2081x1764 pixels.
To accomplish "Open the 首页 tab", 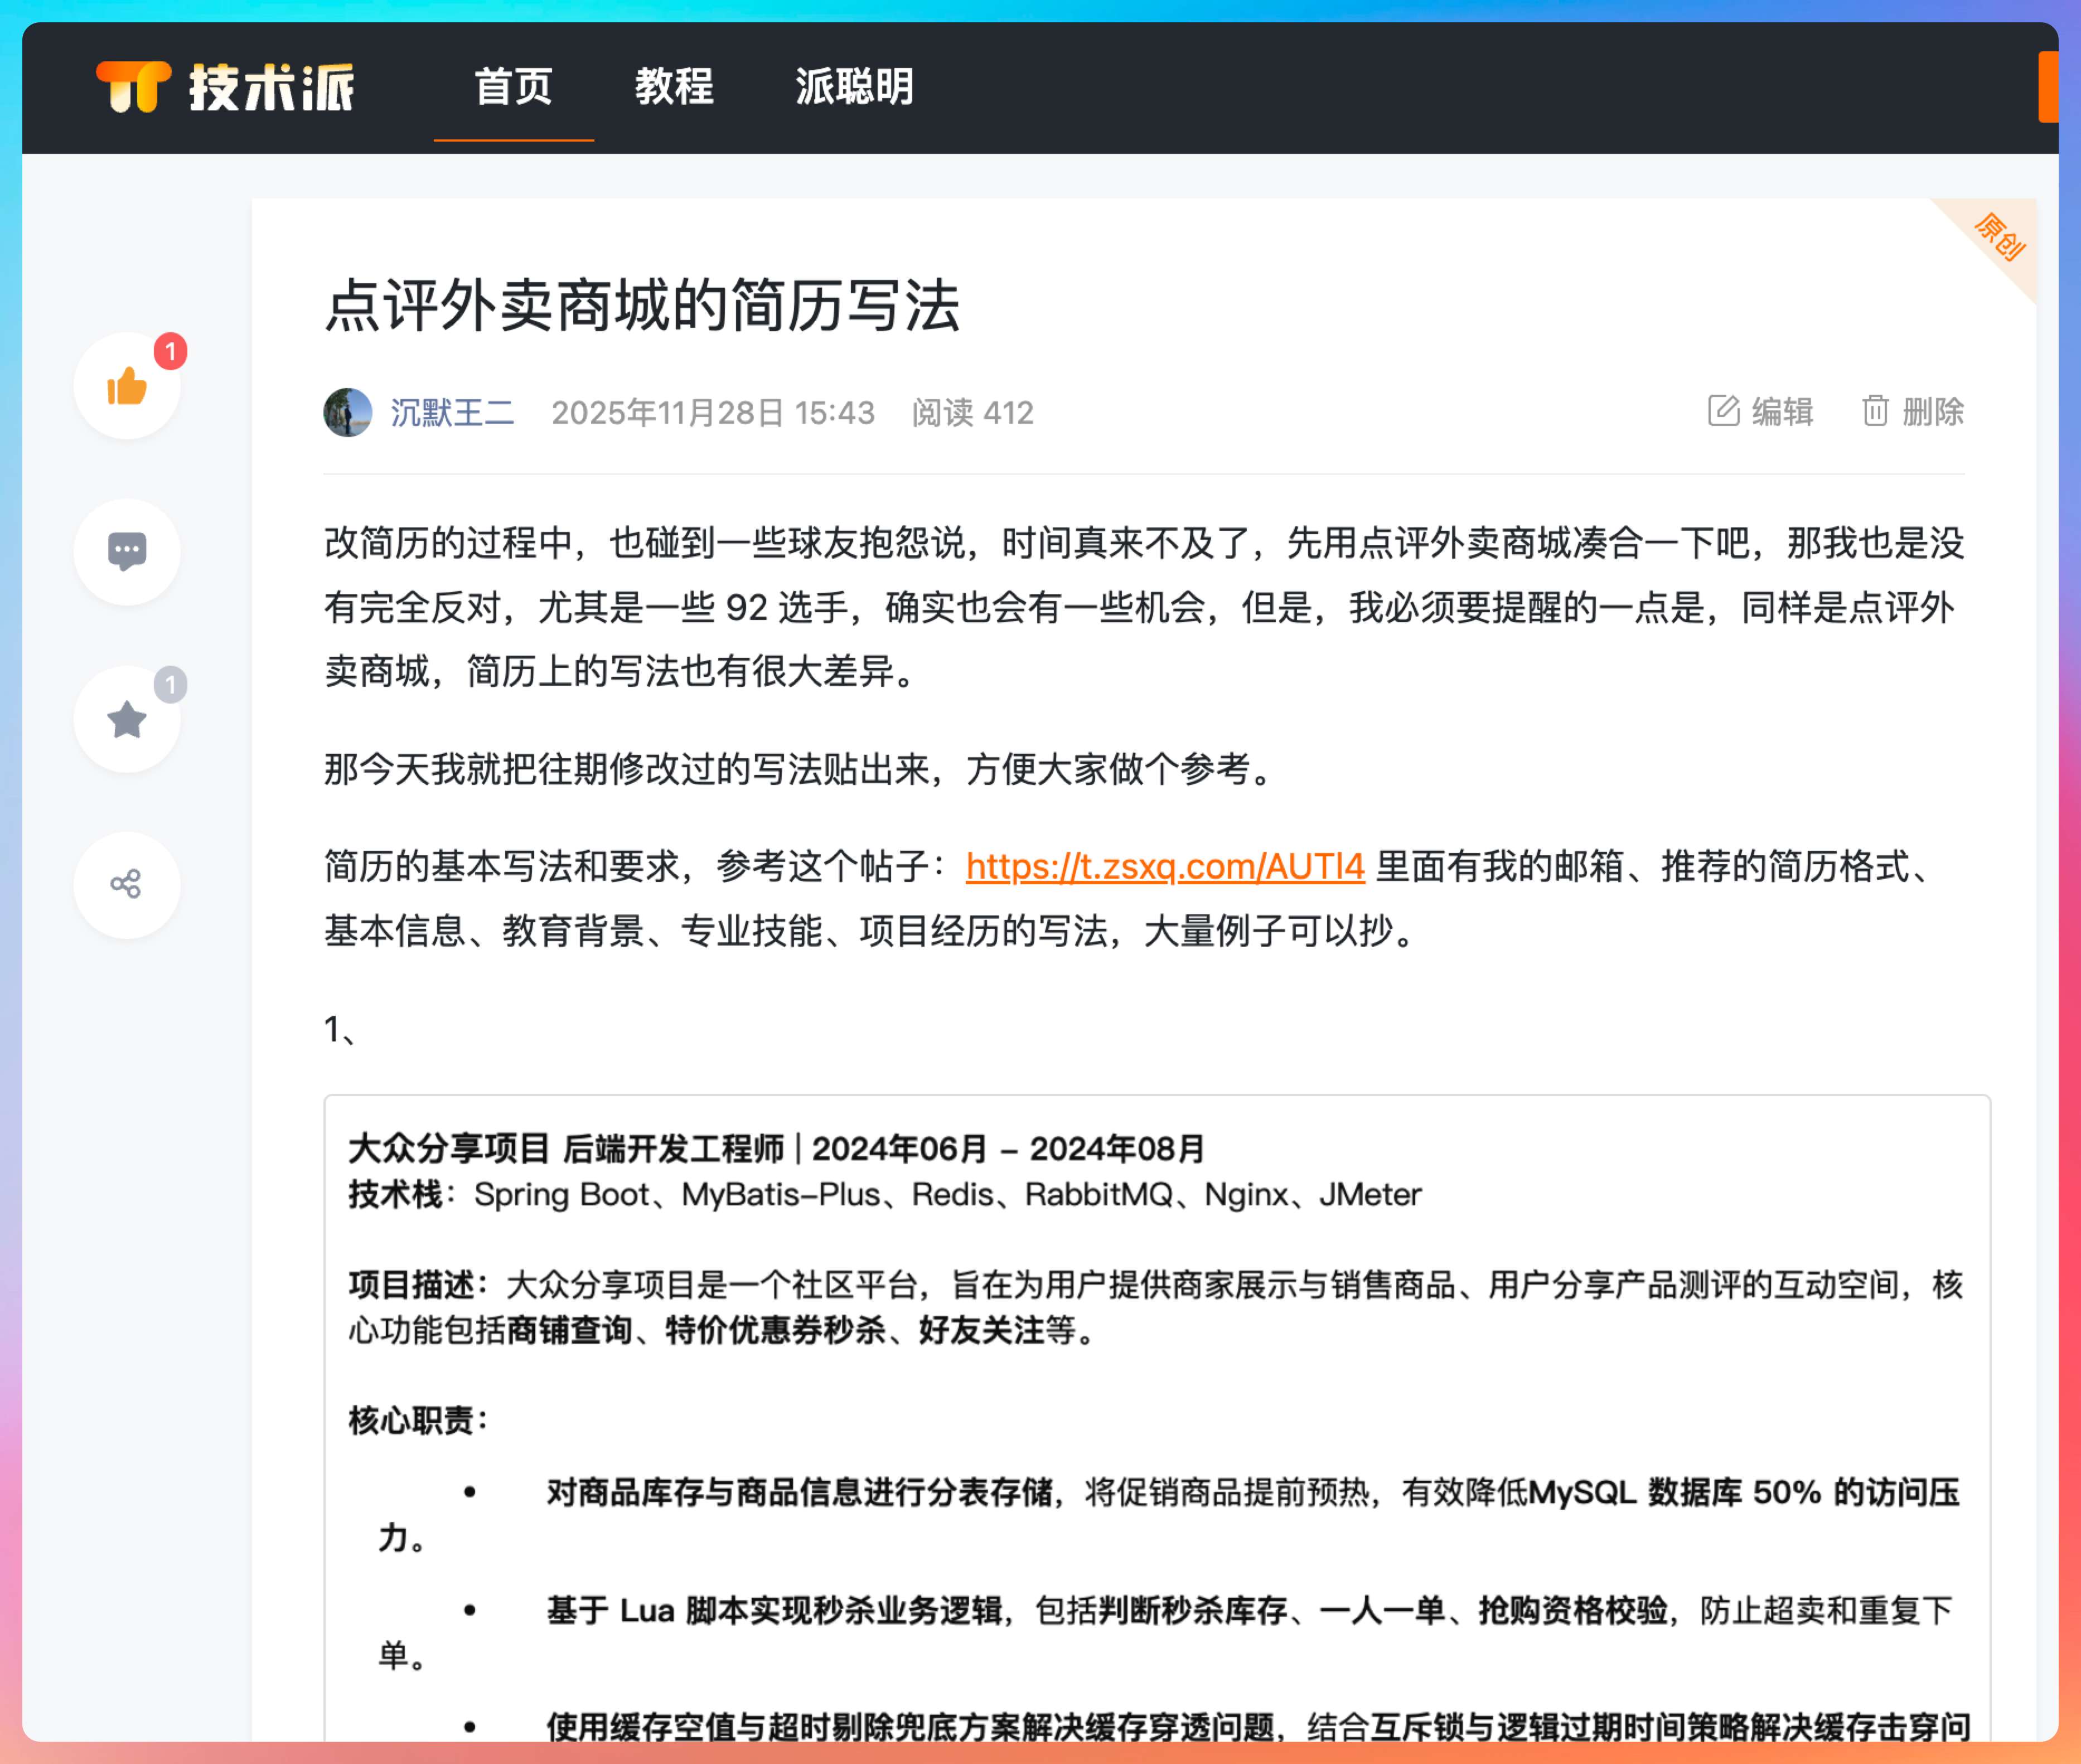I will tap(513, 87).
